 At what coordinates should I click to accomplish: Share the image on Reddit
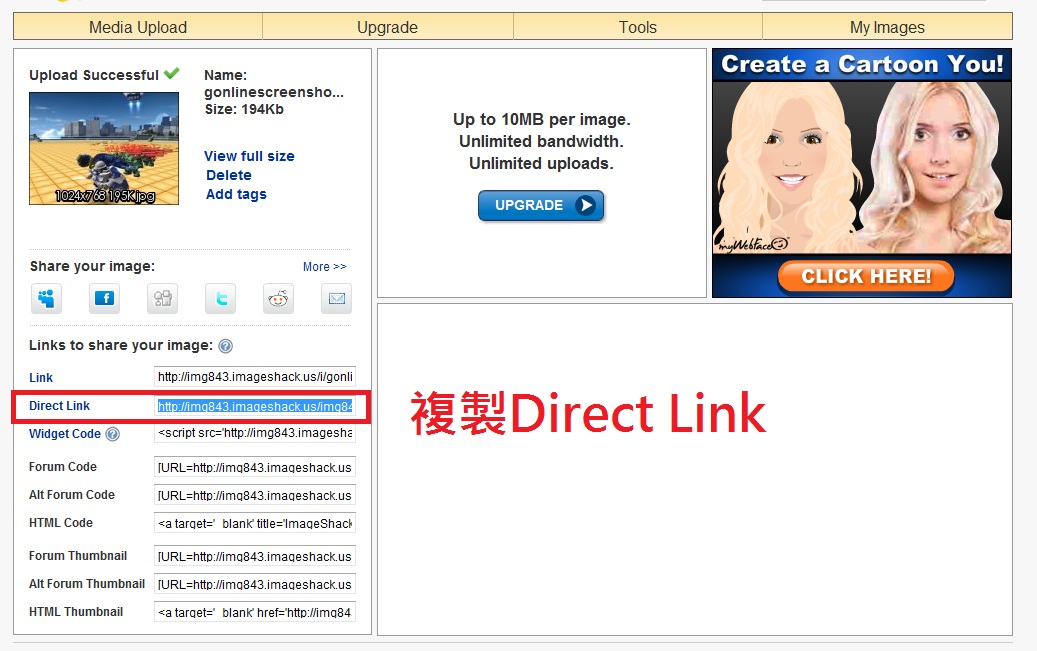point(278,298)
